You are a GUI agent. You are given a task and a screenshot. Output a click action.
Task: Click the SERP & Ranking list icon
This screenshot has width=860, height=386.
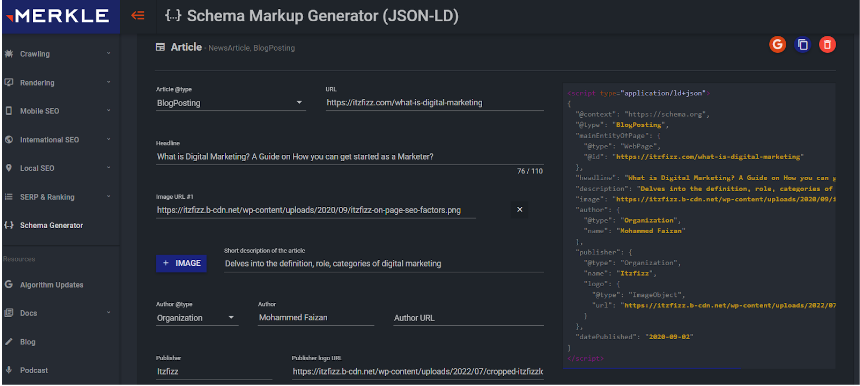point(9,196)
